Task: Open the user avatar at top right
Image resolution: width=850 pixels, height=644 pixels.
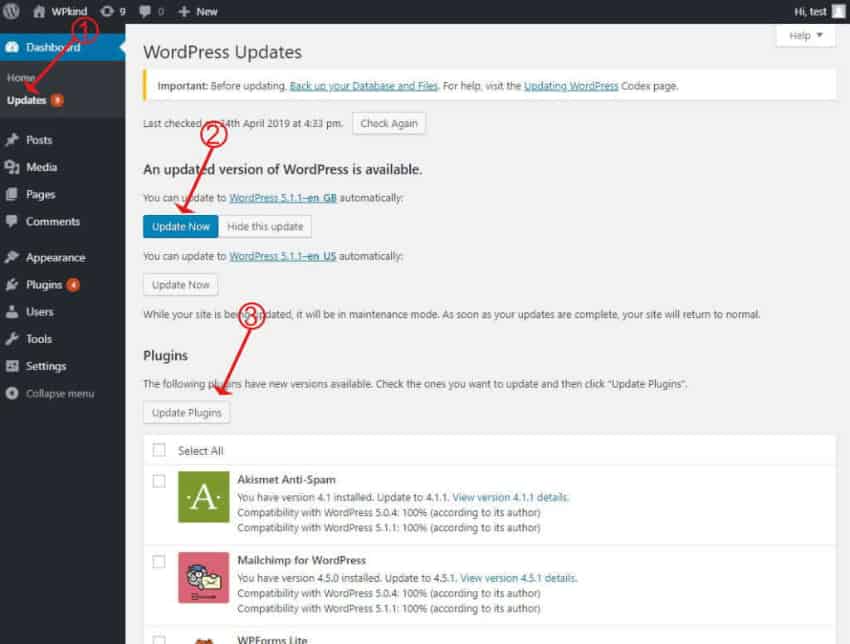Action: [x=839, y=11]
